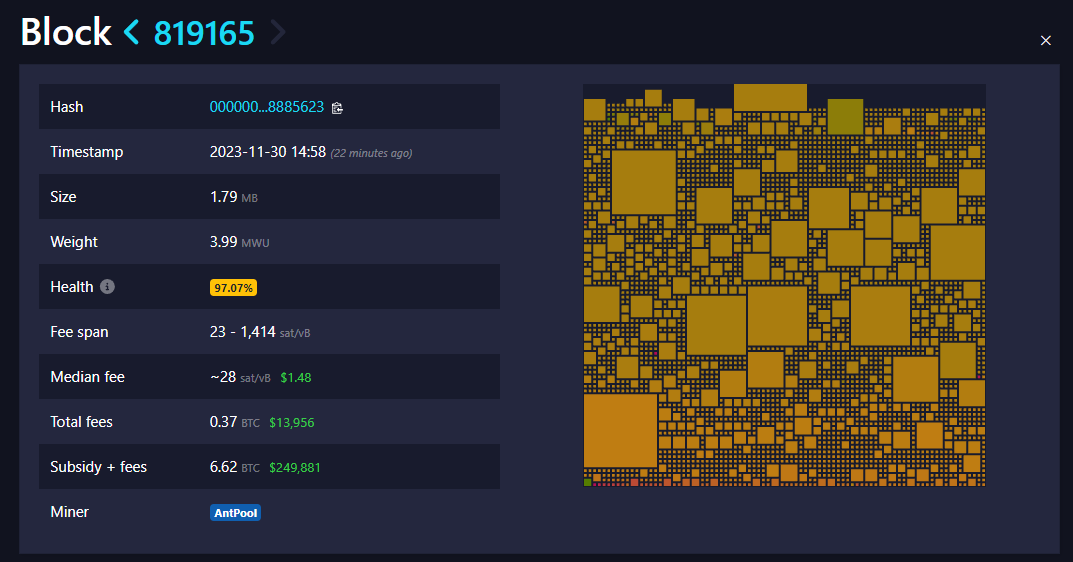Viewport: 1073px width, 562px height.
Task: Click the Timestamp row label
Action: (87, 152)
